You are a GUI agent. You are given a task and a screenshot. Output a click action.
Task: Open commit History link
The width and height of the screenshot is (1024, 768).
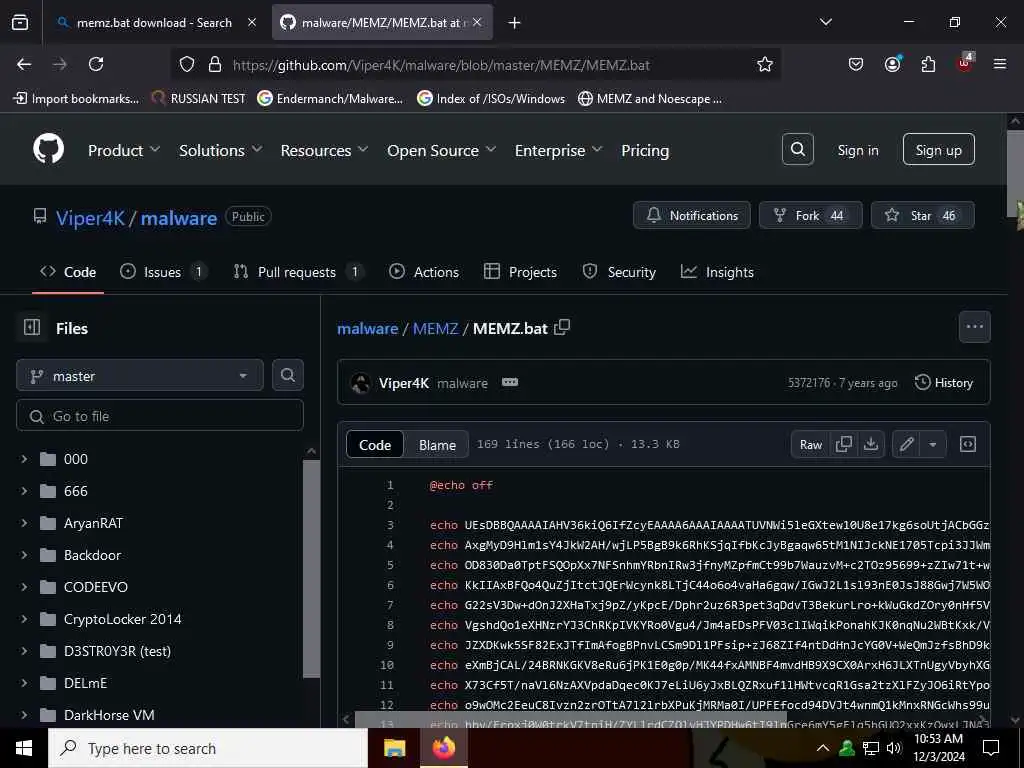tap(944, 383)
